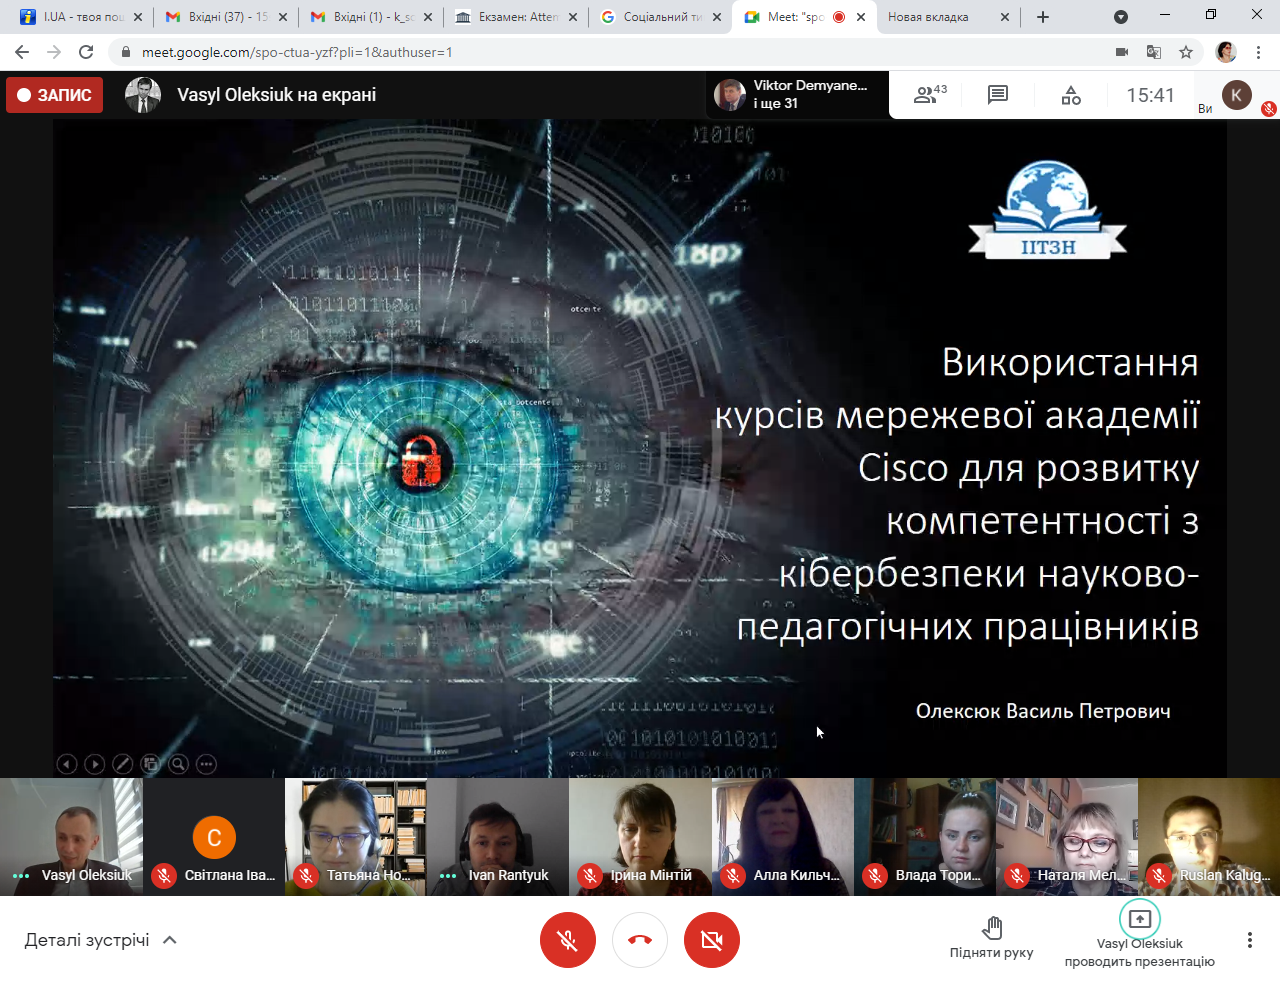This screenshot has height=984, width=1280.
Task: Click the red hang up call button
Action: 640,940
